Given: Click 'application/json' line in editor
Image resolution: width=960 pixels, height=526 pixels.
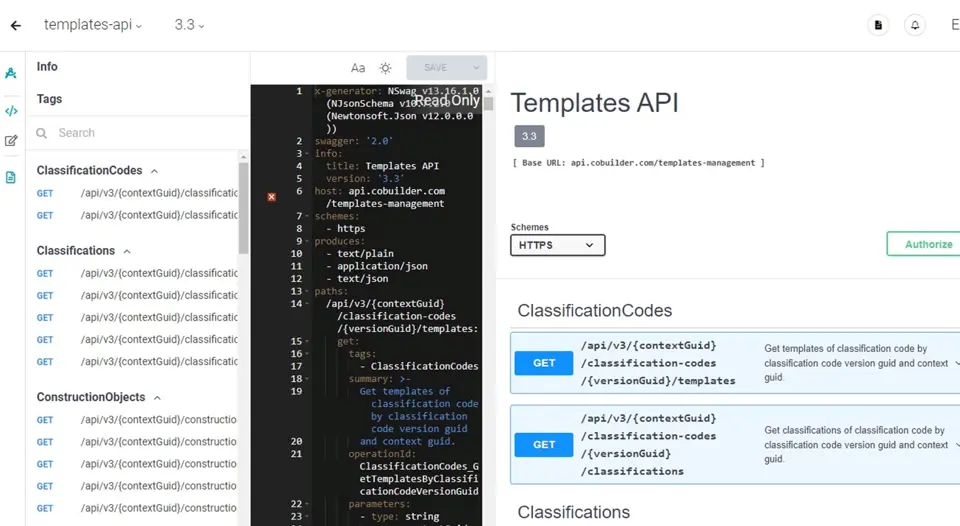Looking at the screenshot, I should click(377, 266).
